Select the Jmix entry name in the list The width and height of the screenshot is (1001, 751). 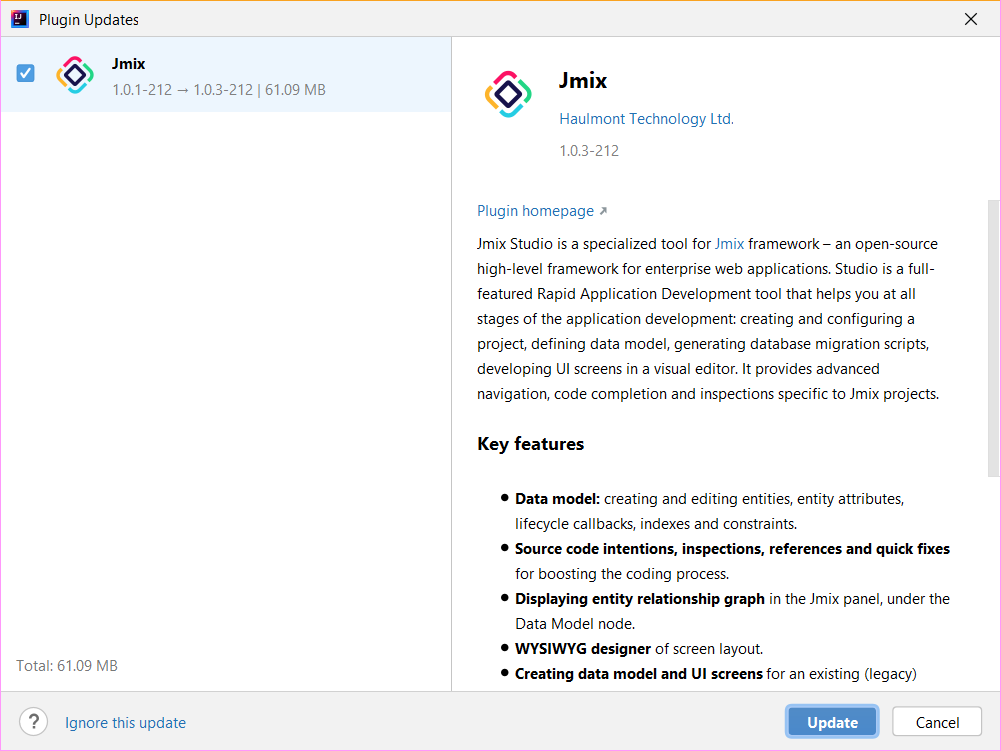[129, 64]
